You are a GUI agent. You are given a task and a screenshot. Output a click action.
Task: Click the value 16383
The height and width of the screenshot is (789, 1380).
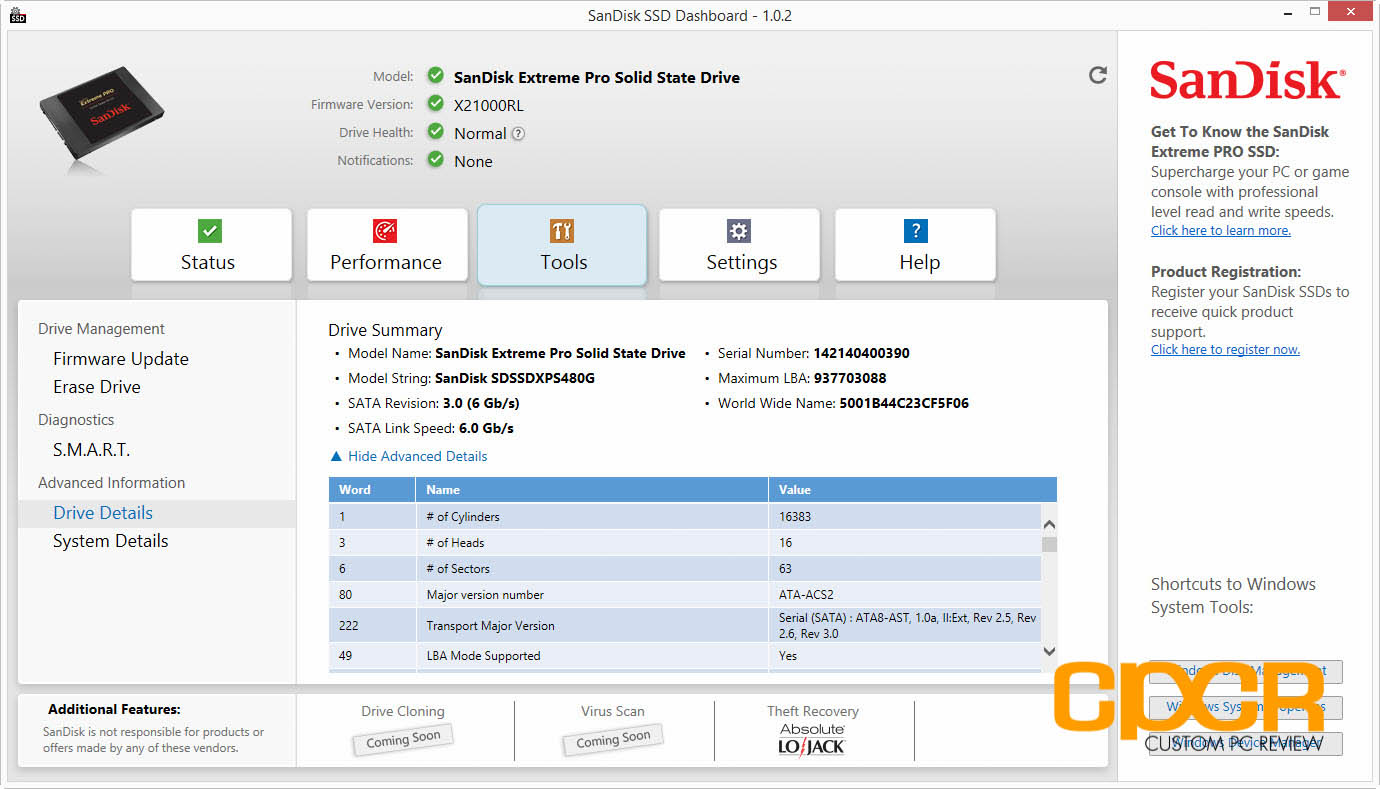pos(796,517)
